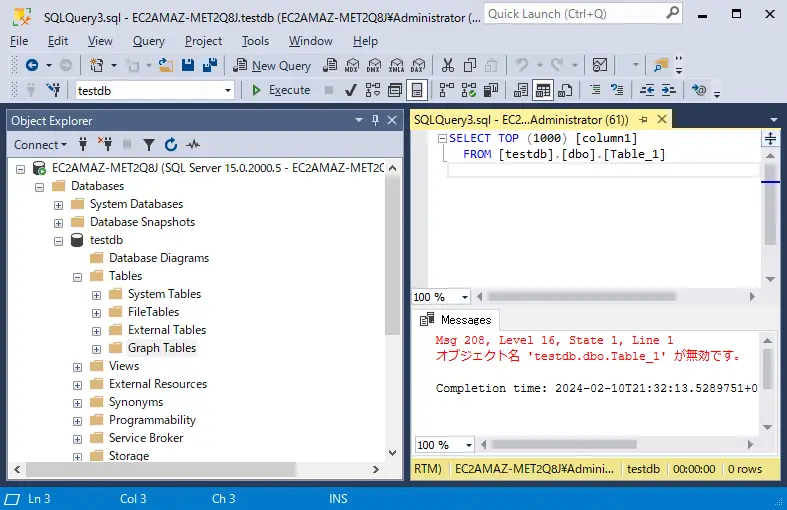Screen dimensions: 787x510
Task: Click the New Query button
Action: [x=272, y=65]
